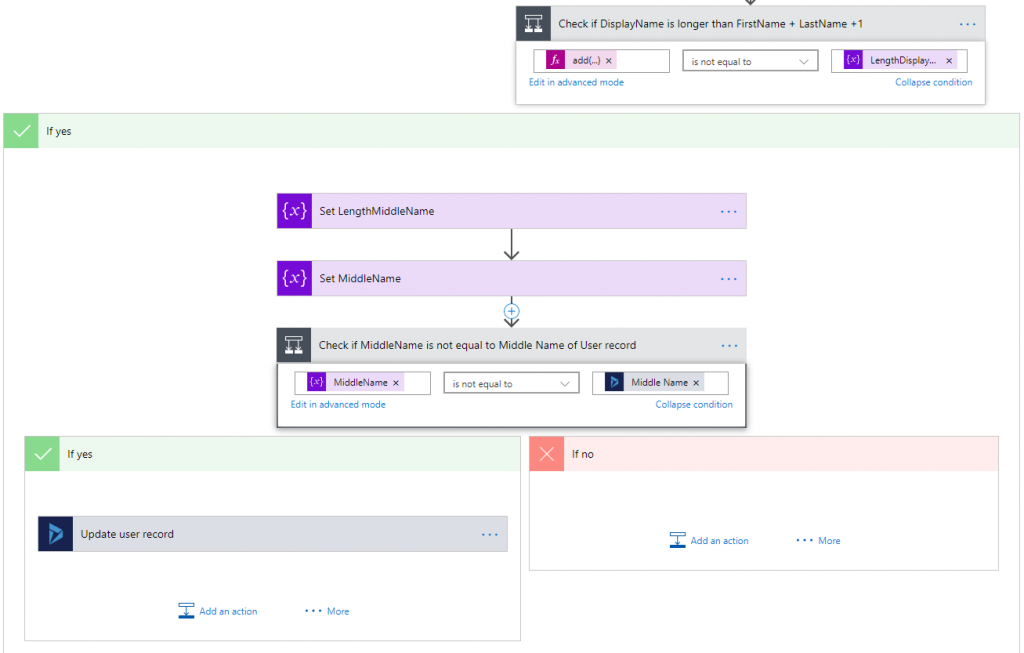Click the MiddleName condition step icon
Screen dimensions: 1024x653
tap(294, 345)
